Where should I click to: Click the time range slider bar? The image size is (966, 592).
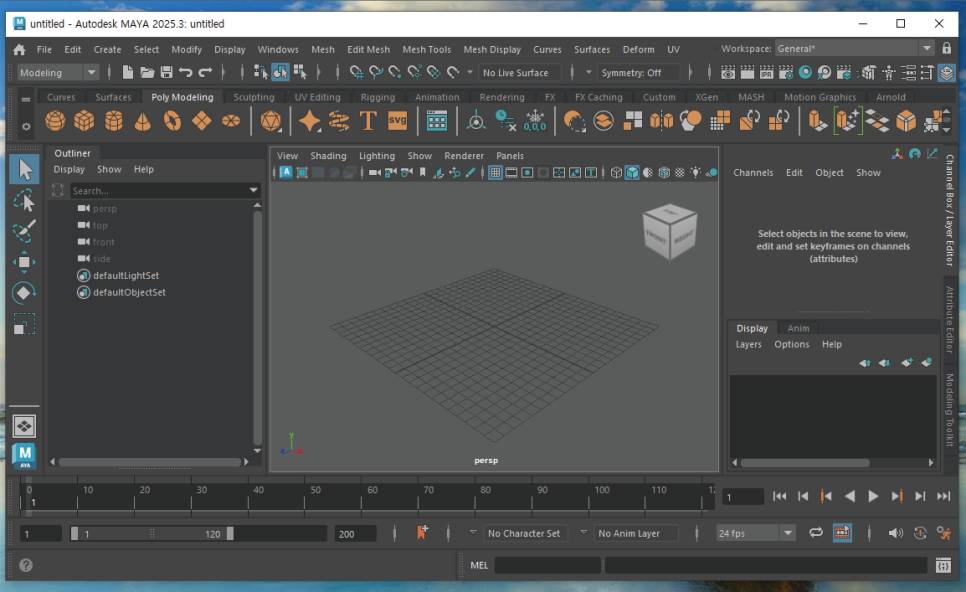(x=152, y=533)
